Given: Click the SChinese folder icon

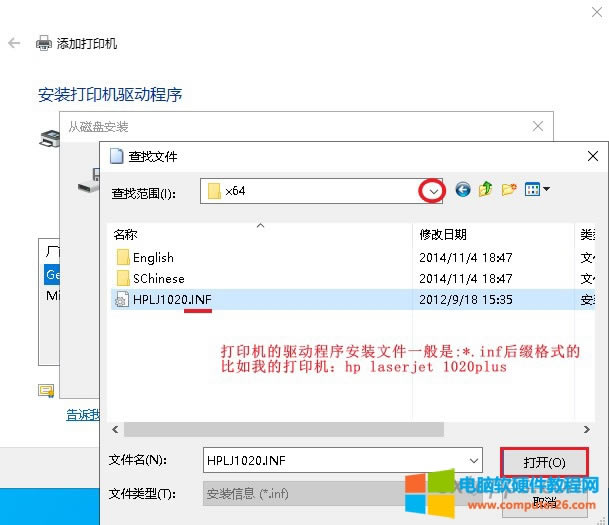Looking at the screenshot, I should point(123,278).
